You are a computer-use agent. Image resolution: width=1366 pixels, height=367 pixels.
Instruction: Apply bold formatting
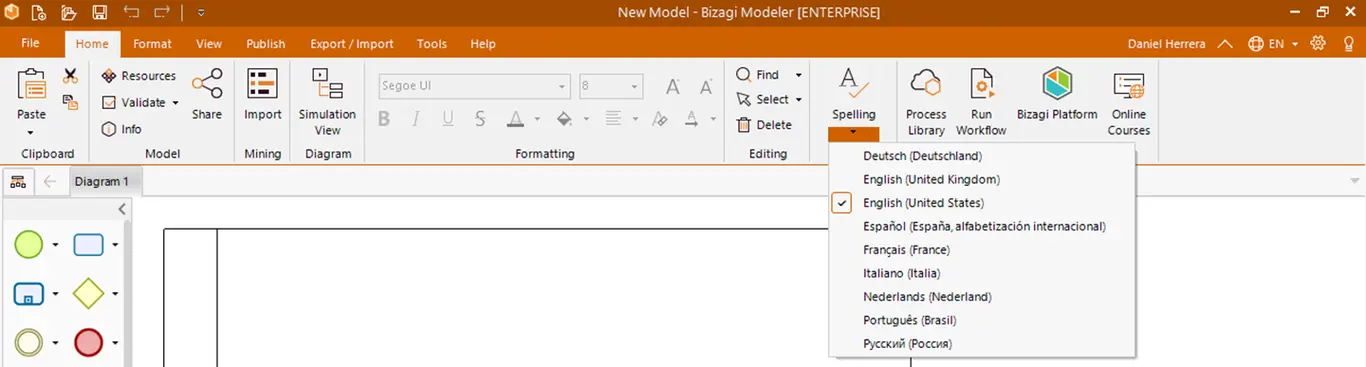pyautogui.click(x=384, y=119)
